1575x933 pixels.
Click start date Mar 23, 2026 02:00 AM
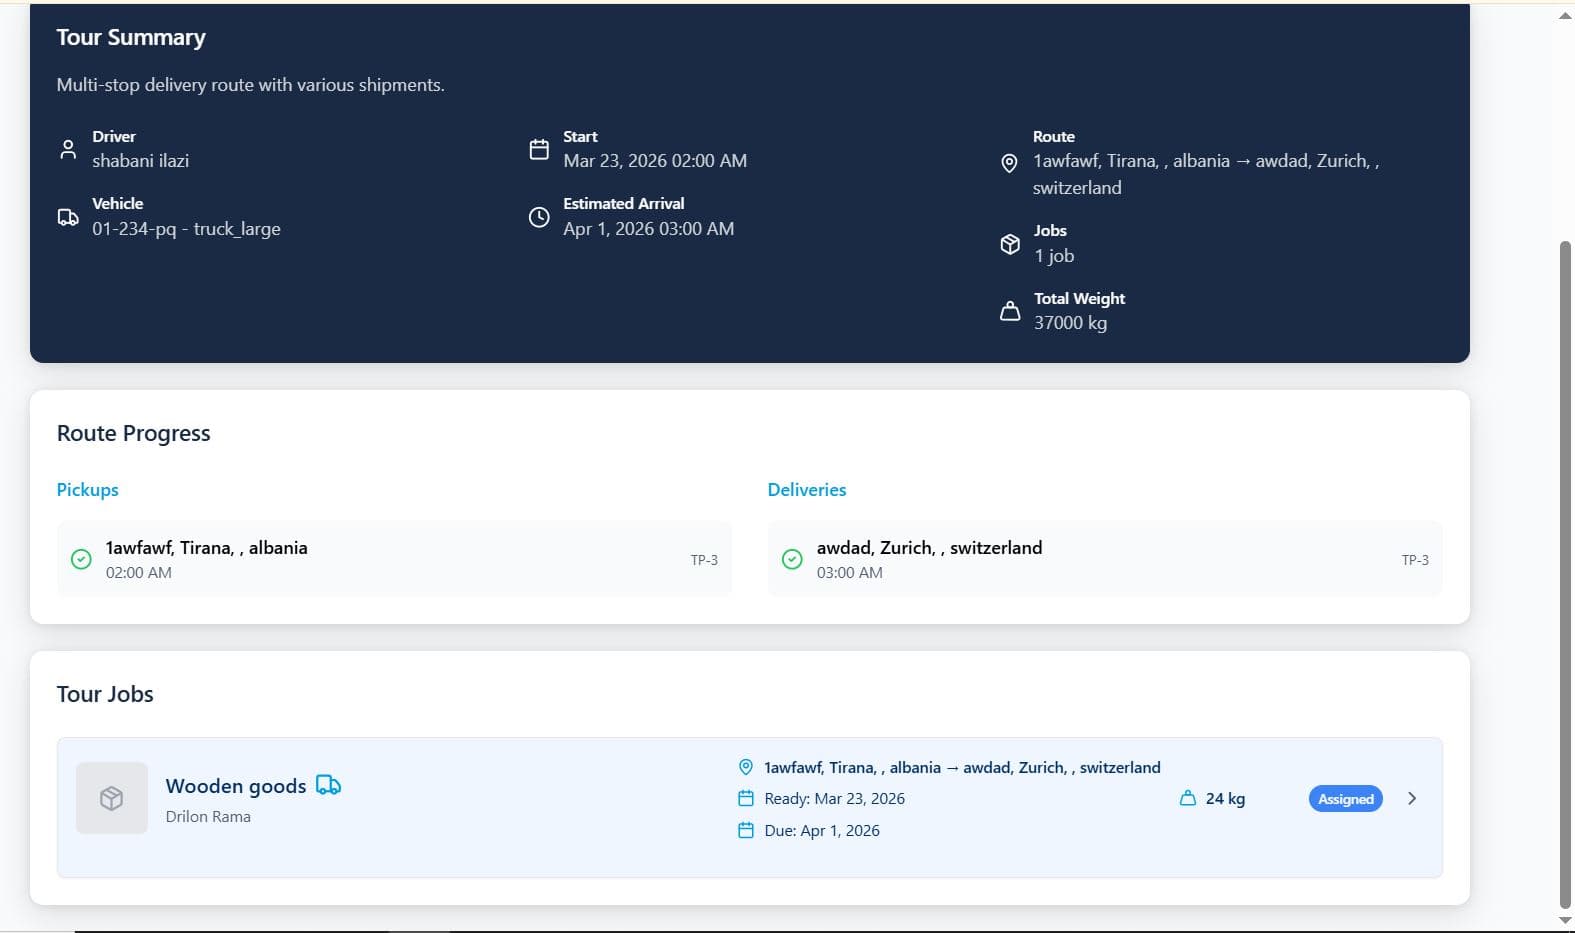point(655,161)
